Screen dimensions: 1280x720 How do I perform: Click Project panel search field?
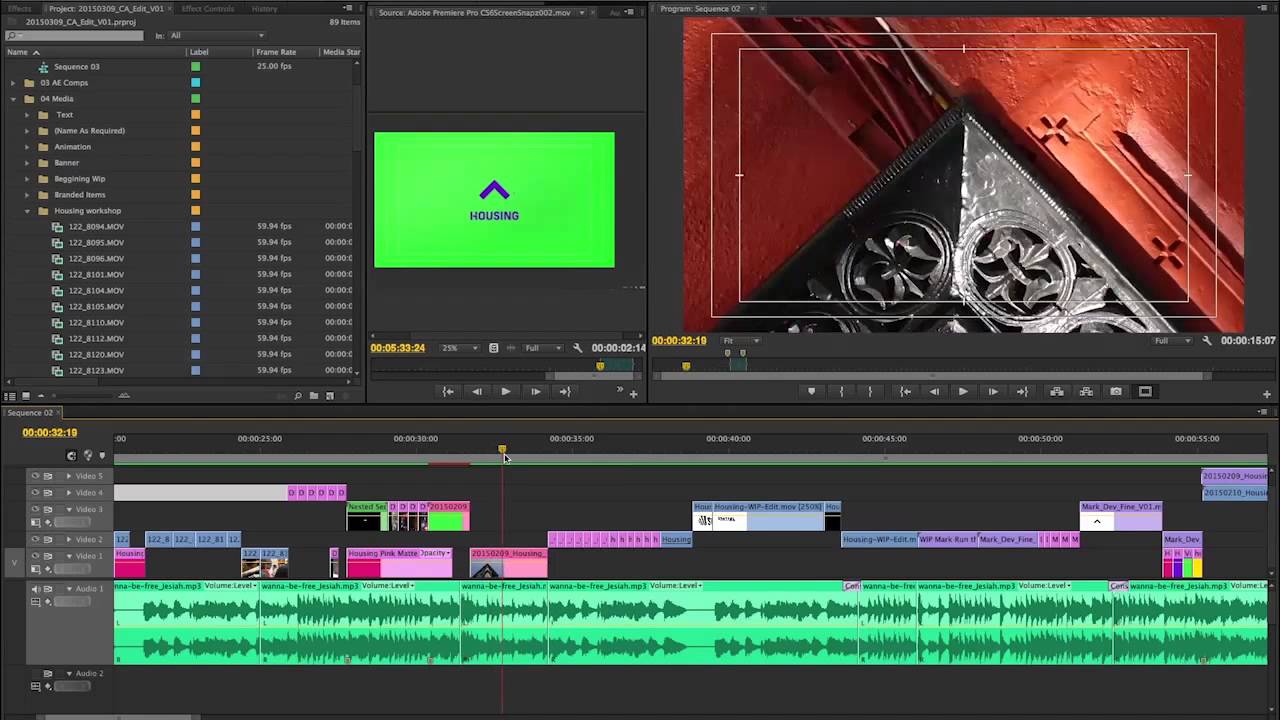[x=75, y=35]
